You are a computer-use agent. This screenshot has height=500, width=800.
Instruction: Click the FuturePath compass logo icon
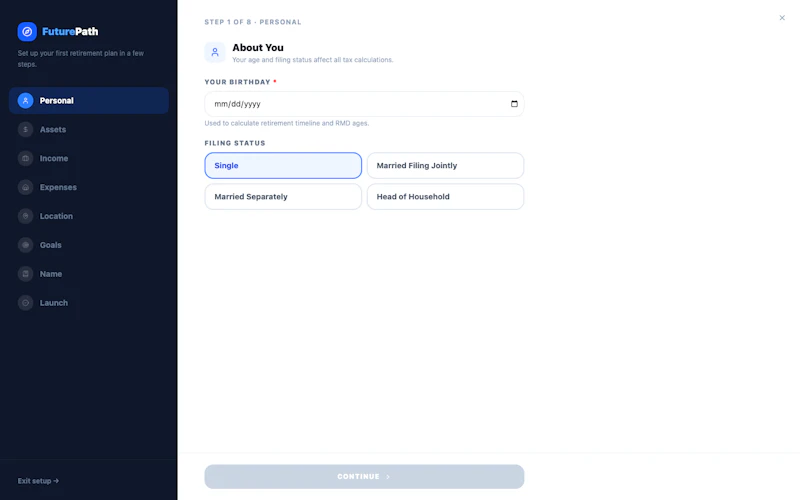pyautogui.click(x=27, y=32)
